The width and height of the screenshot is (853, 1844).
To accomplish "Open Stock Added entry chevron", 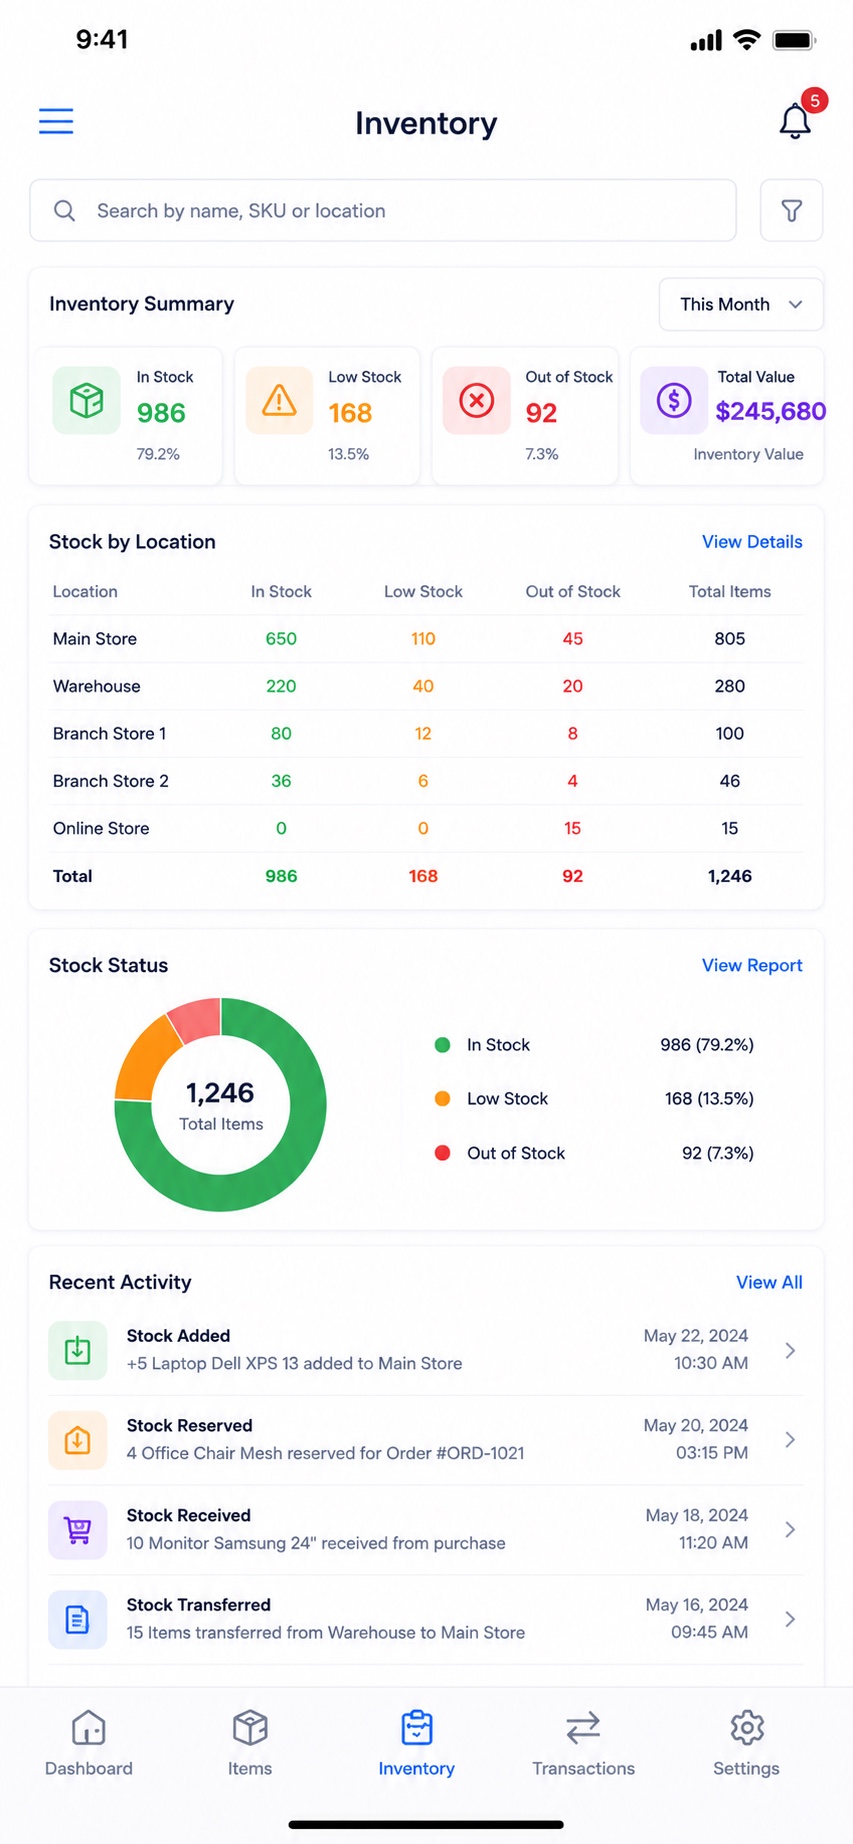I will 790,1350.
